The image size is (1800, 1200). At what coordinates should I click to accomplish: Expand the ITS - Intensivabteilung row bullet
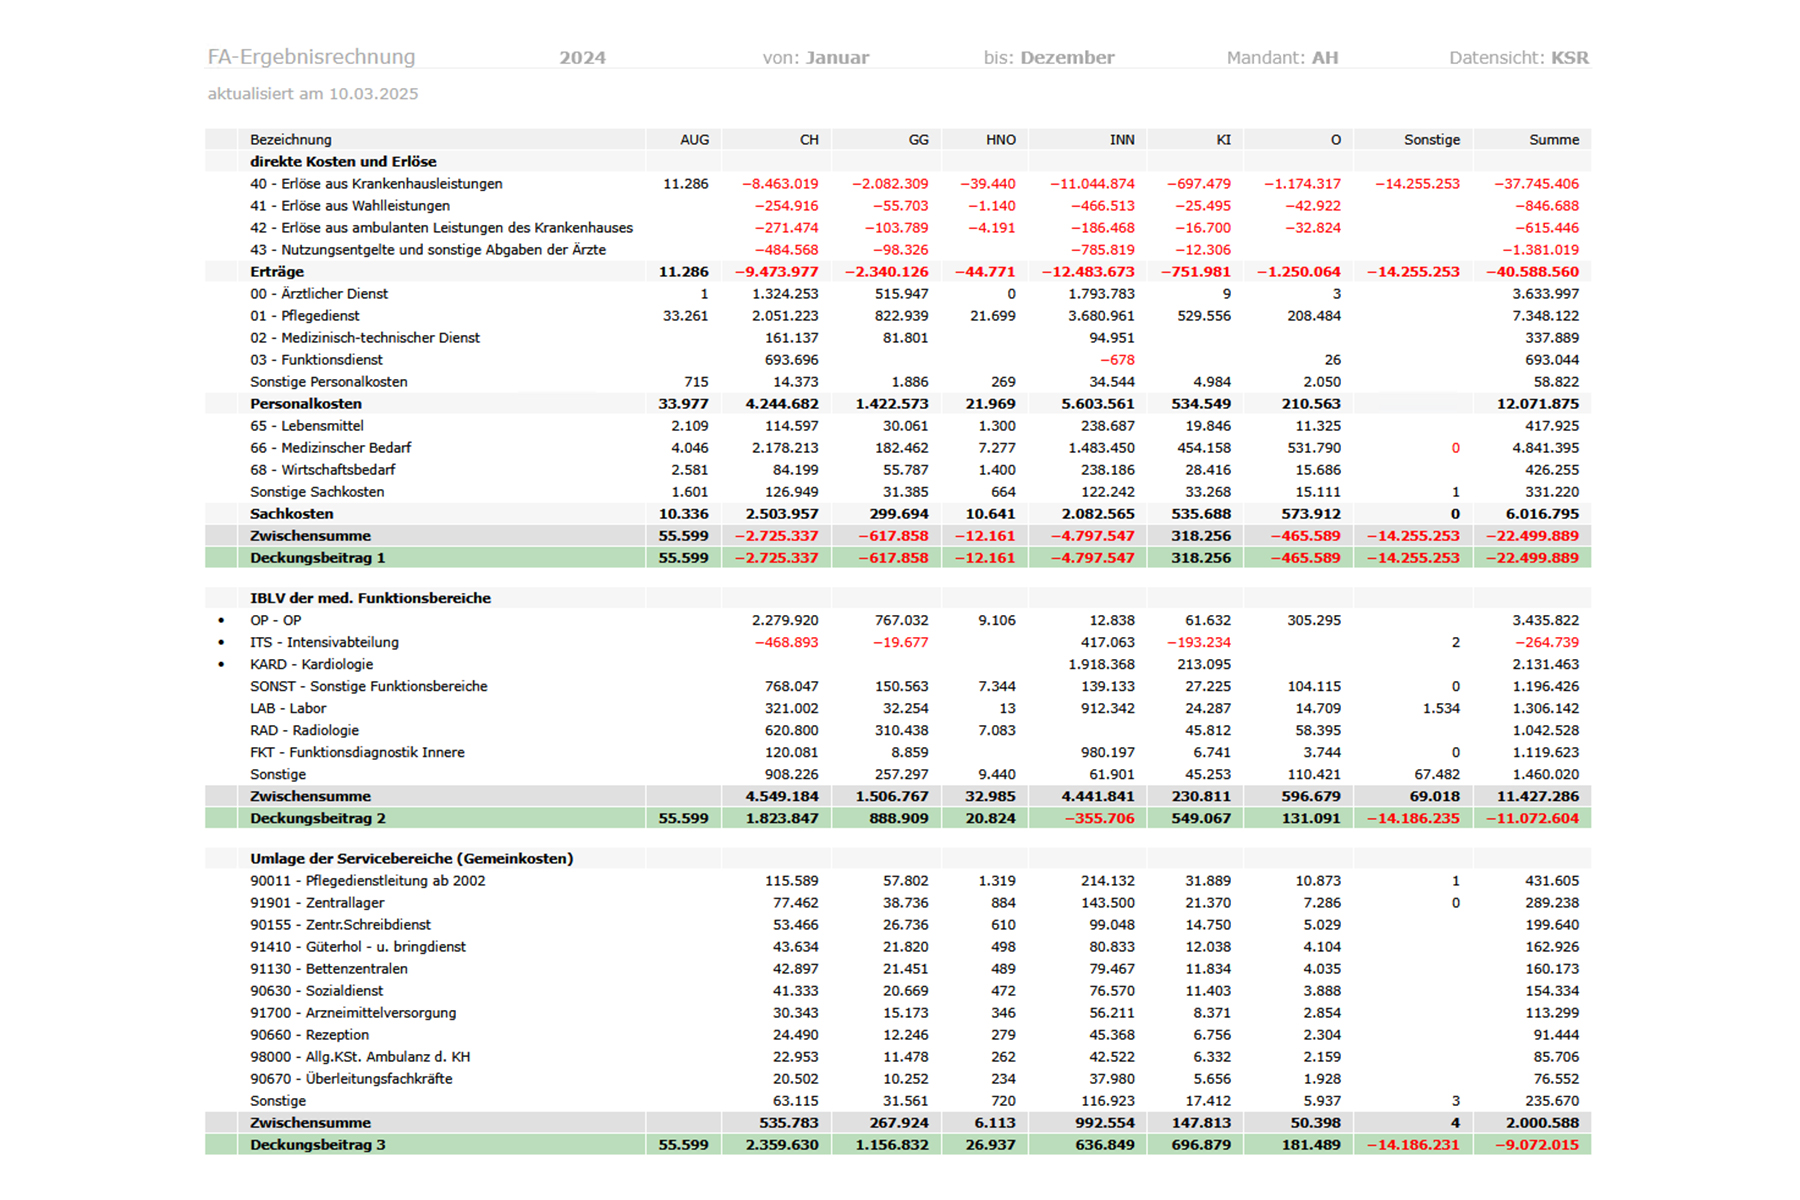click(221, 642)
